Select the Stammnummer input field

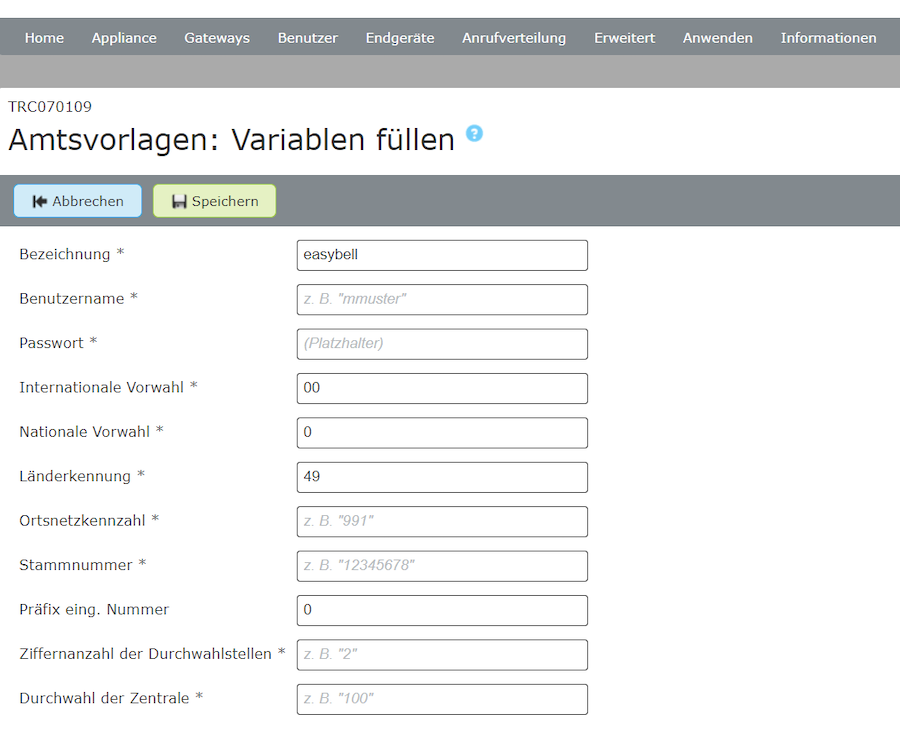tap(442, 566)
